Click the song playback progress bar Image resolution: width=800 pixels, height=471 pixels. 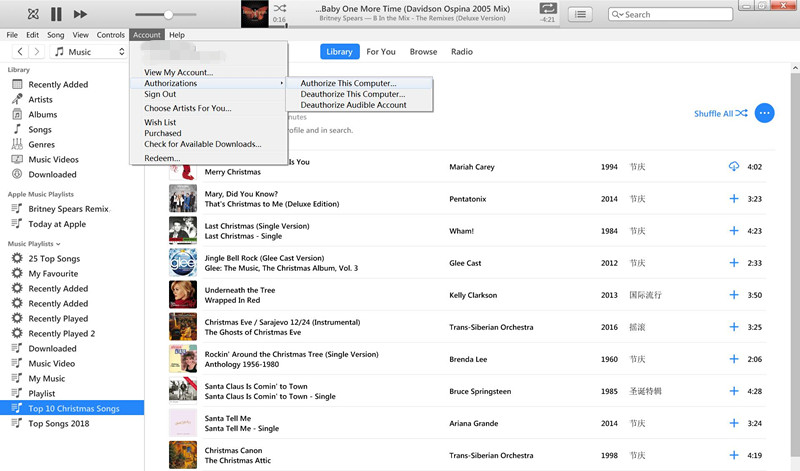413,25
